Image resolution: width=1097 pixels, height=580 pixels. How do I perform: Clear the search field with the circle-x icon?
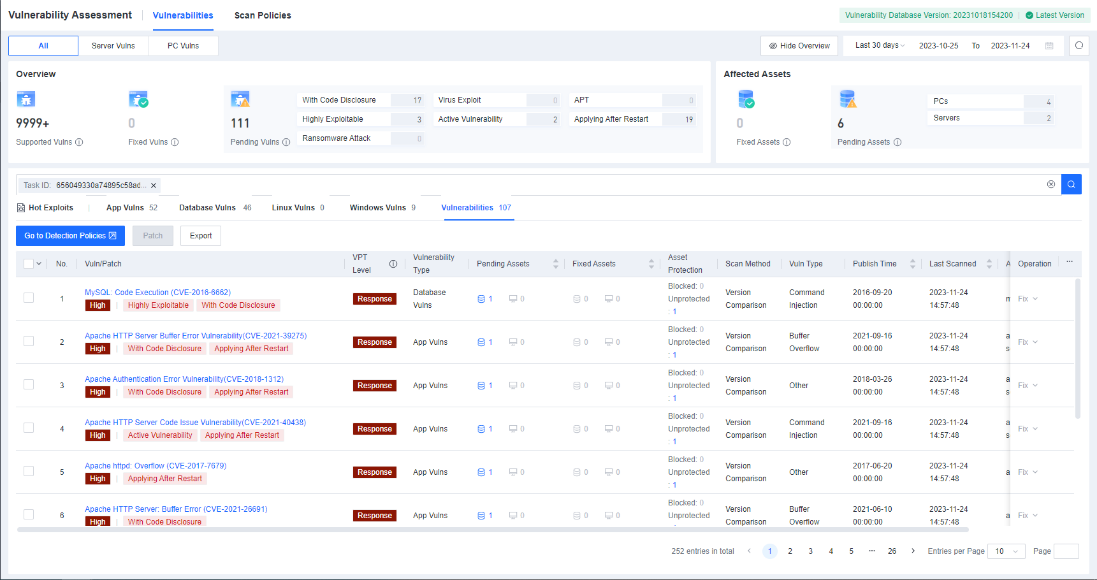click(1050, 184)
